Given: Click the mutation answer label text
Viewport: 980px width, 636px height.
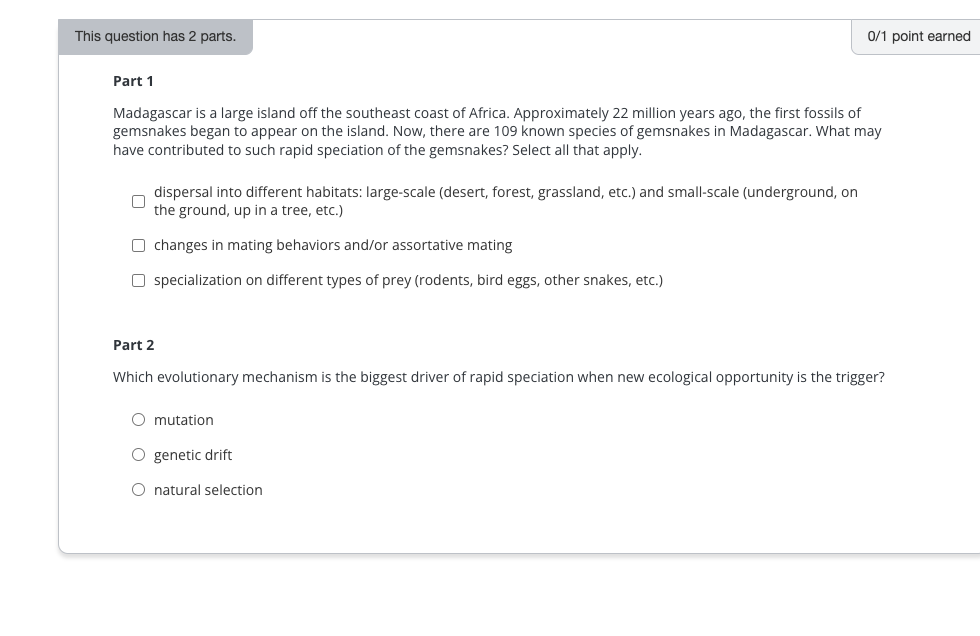Looking at the screenshot, I should tap(184, 419).
